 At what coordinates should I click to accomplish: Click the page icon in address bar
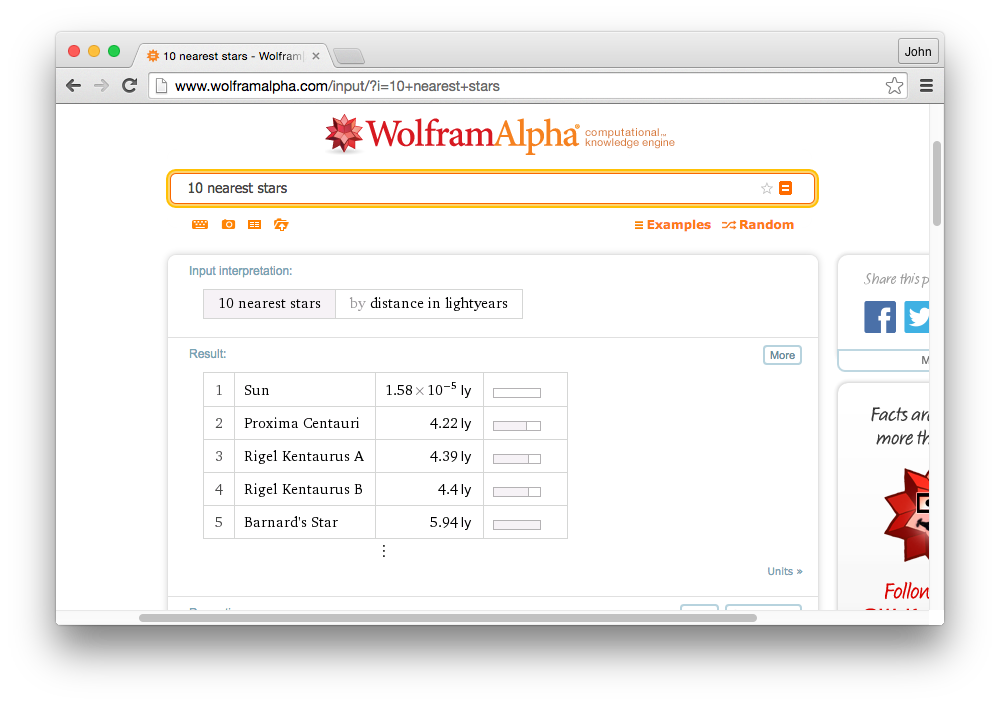[x=161, y=85]
